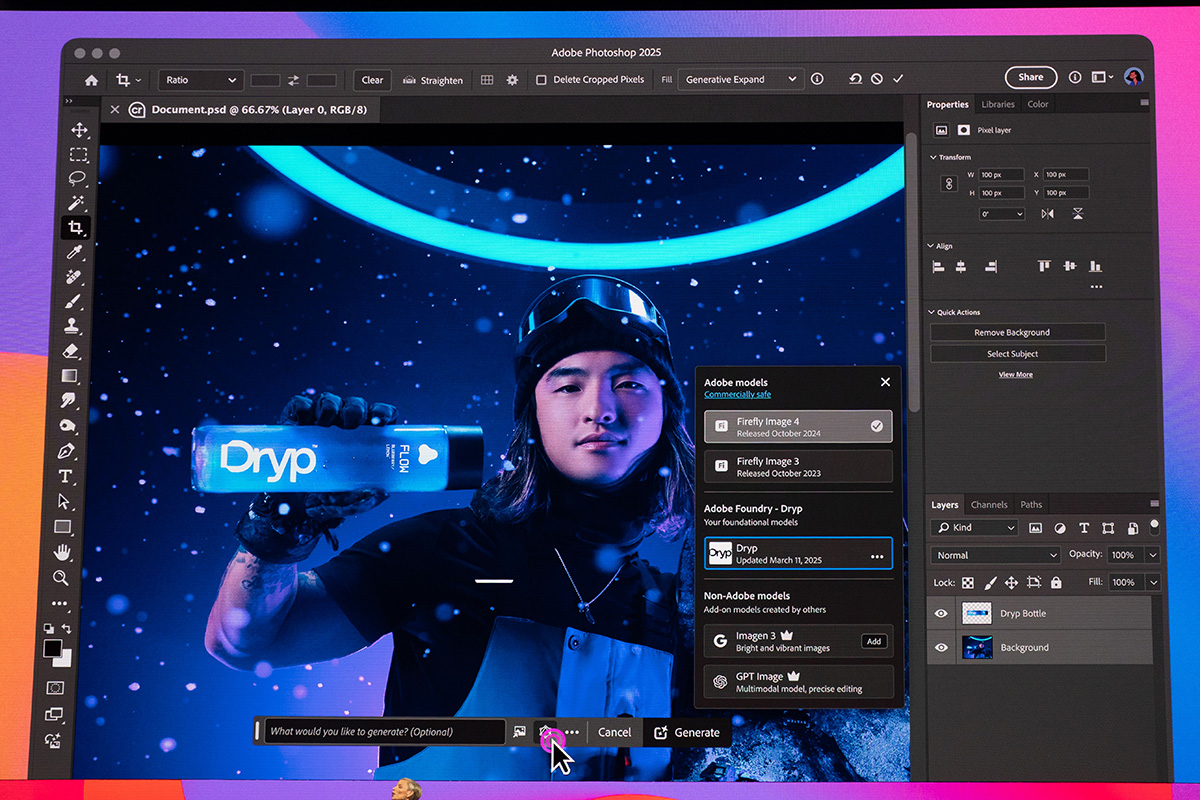The height and width of the screenshot is (800, 1200).
Task: Switch to the Color tab
Action: point(1038,104)
